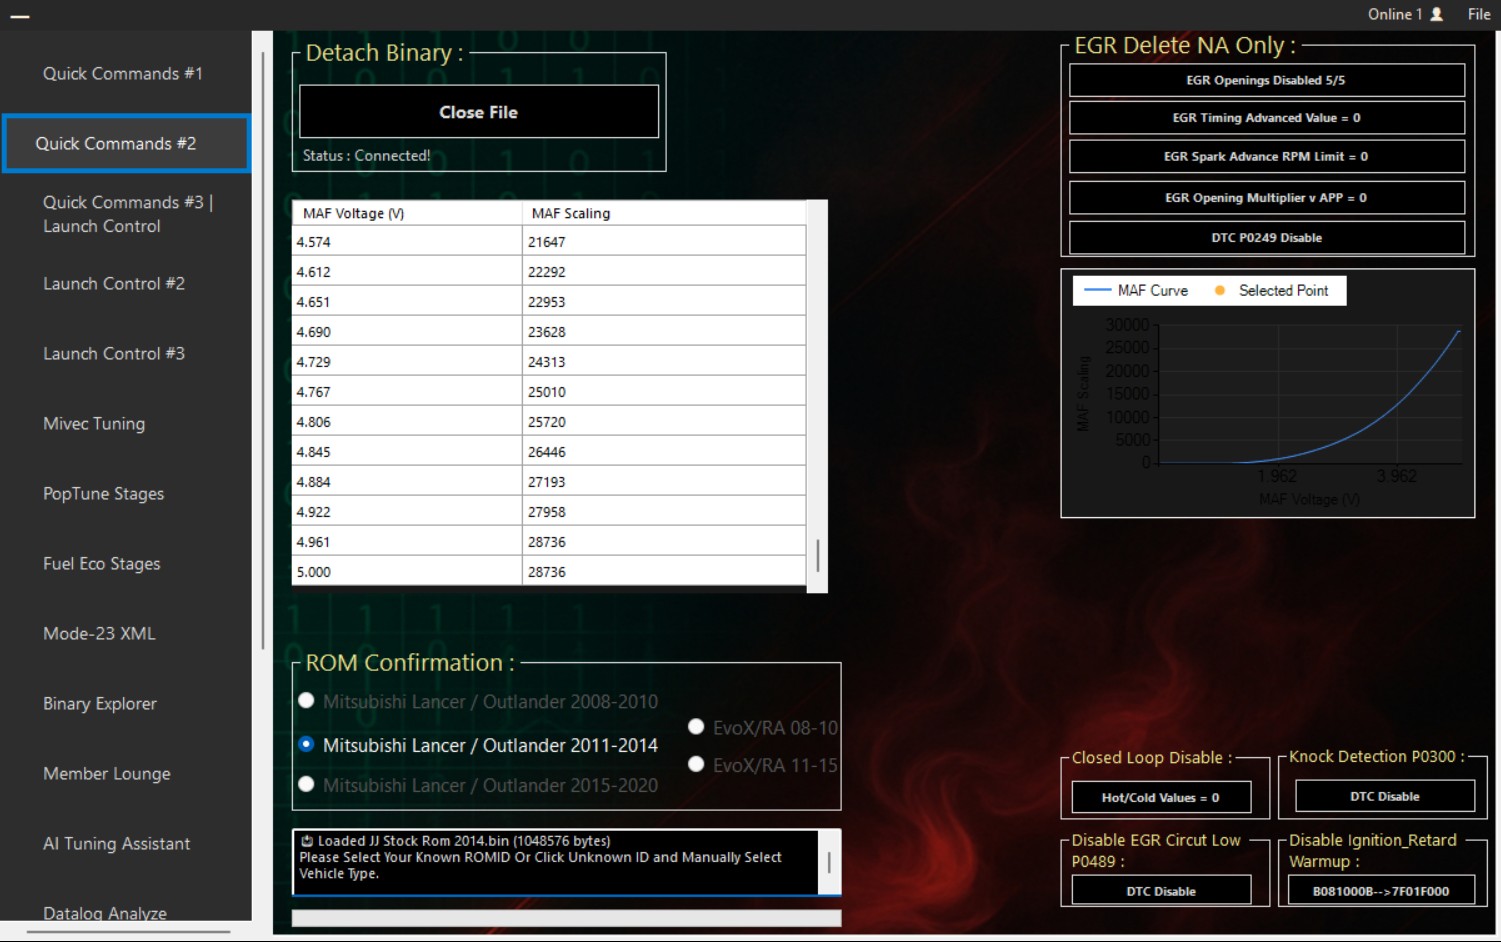Open the Binary Explorer section
1501x942 pixels.
[98, 704]
